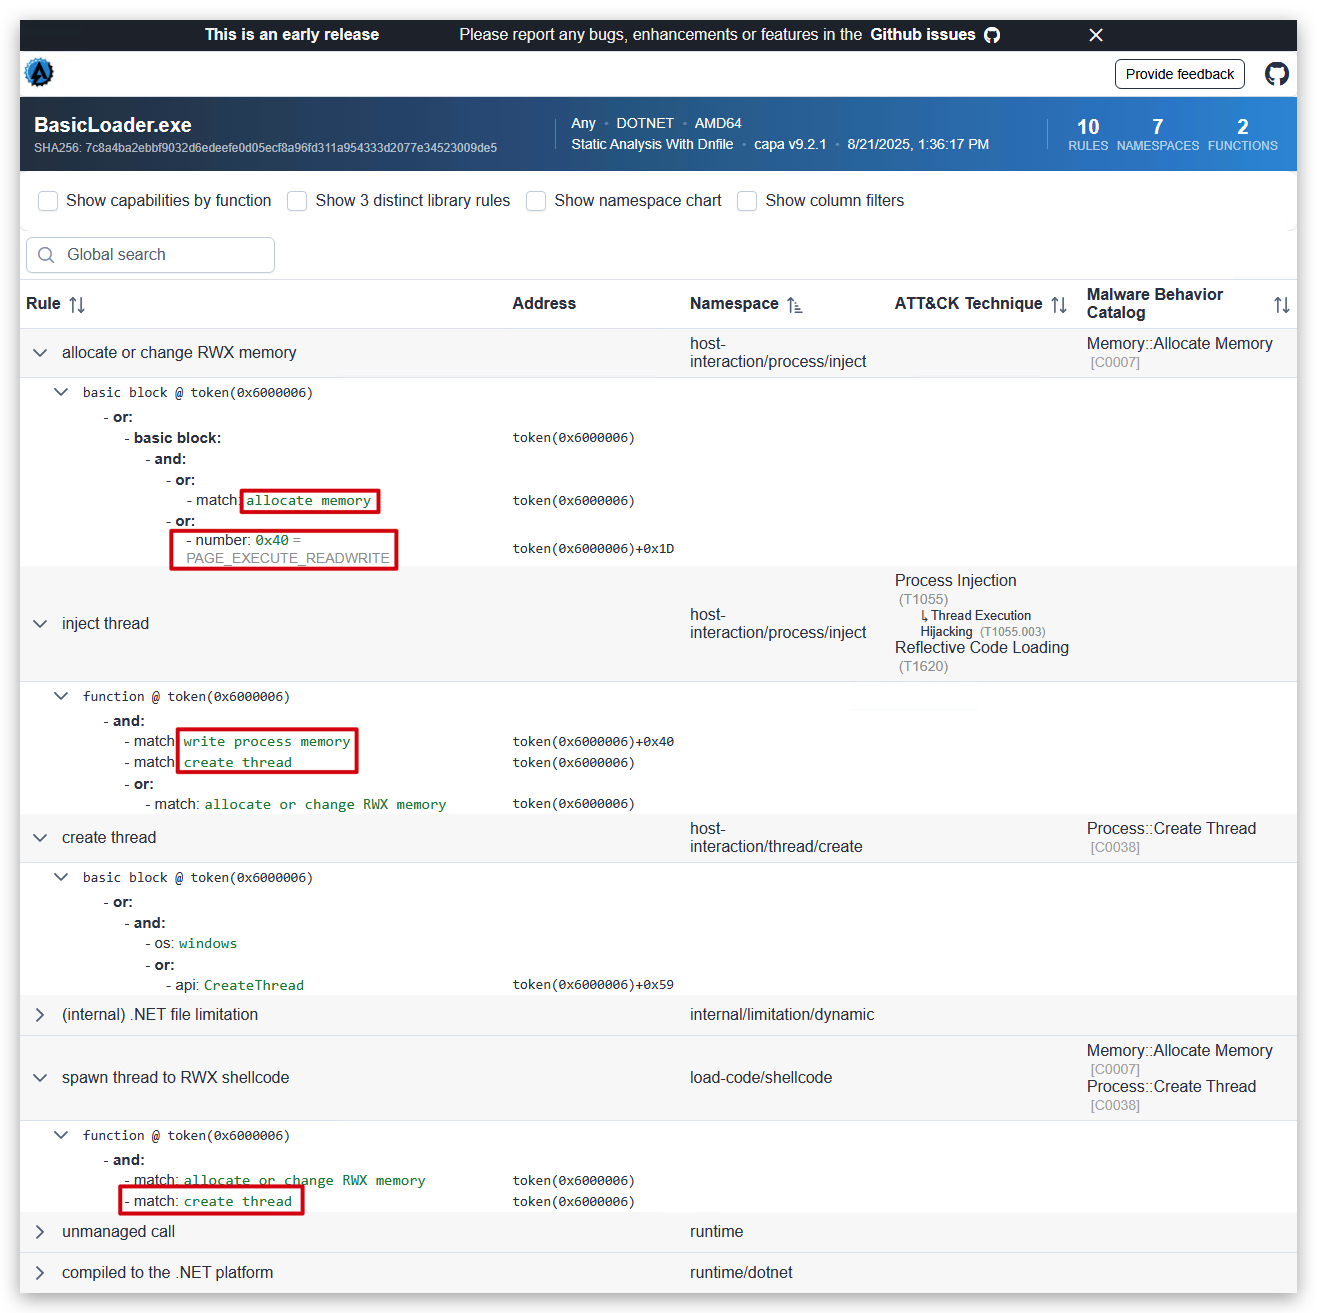Click the capa Explorer logo icon
1317x1313 pixels.
(x=39, y=73)
